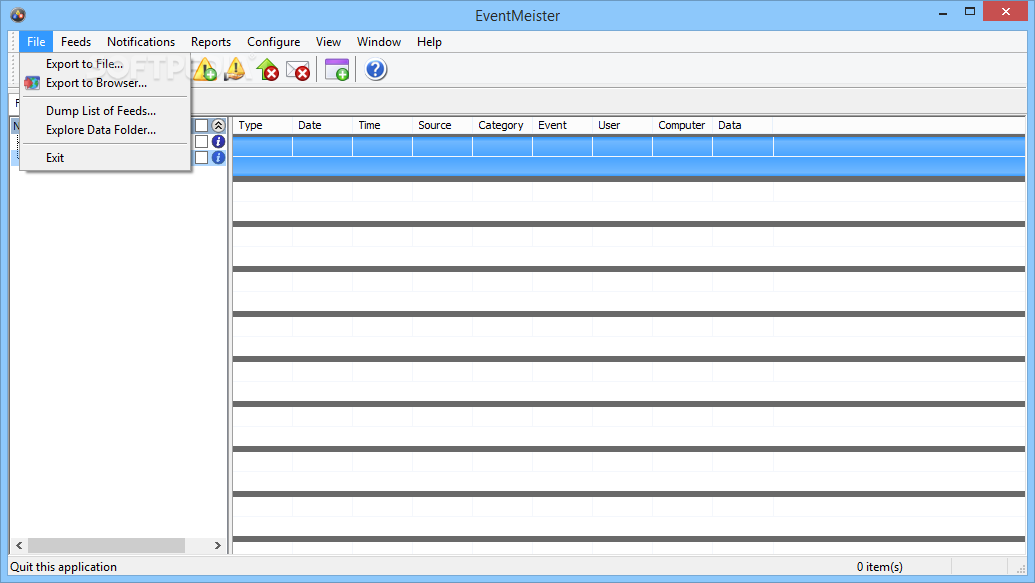
Task: Open the Window menu
Action: point(379,42)
